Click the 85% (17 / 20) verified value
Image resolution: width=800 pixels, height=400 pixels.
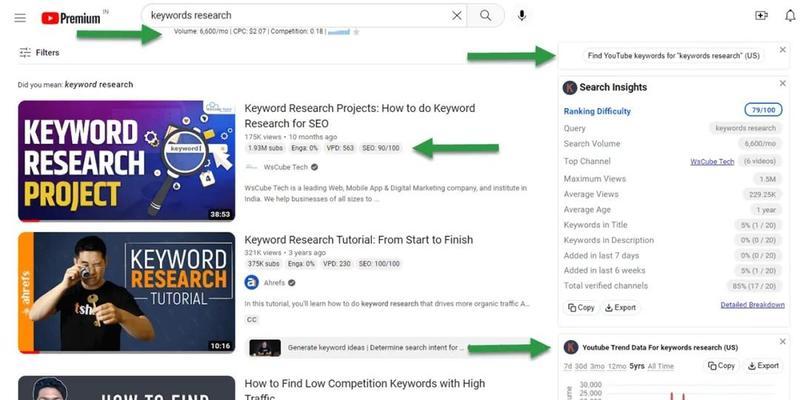tap(755, 286)
